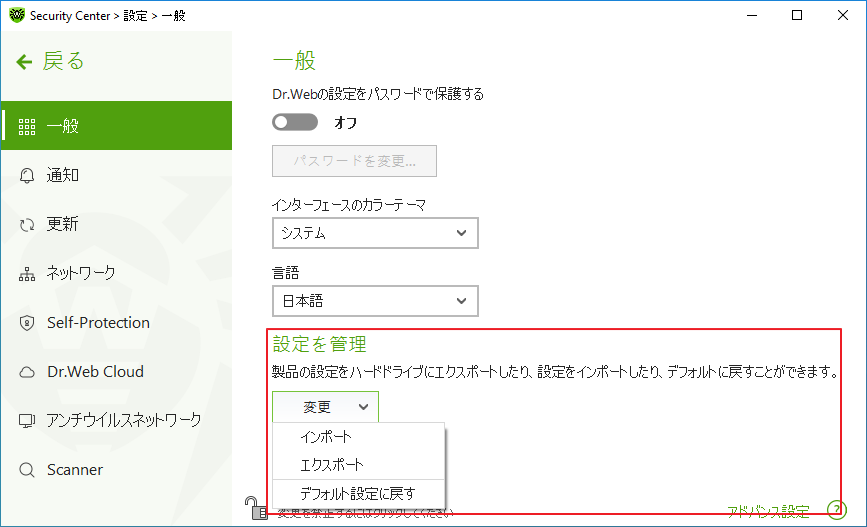Click the Dr.Web Cloud cloud icon
Screen dimensions: 867x527
[x=27, y=372]
